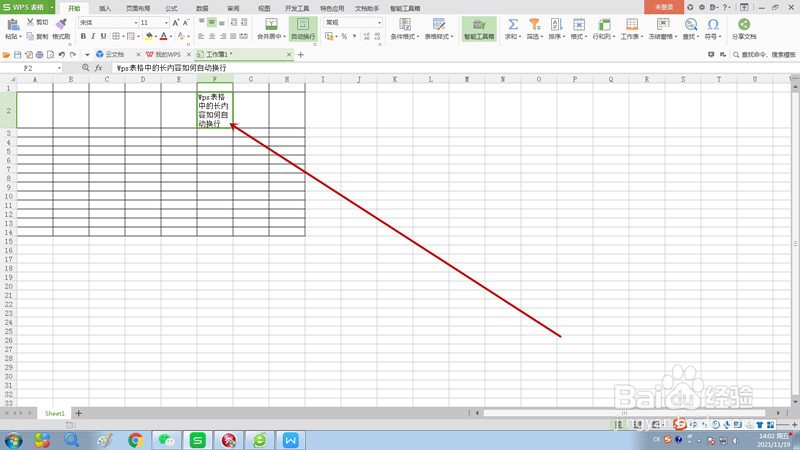Switch to the Data (数据) tab

pyautogui.click(x=202, y=9)
